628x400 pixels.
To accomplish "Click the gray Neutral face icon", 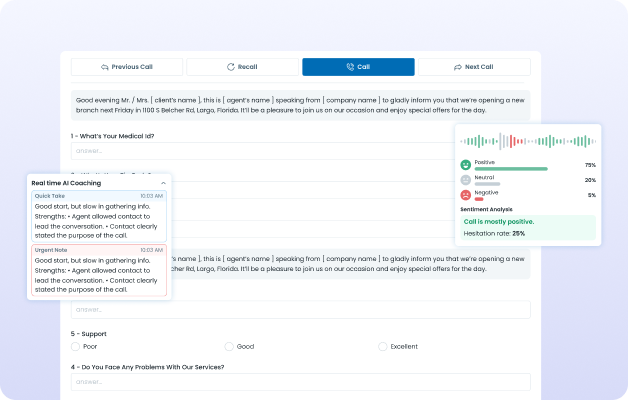I will click(465, 180).
